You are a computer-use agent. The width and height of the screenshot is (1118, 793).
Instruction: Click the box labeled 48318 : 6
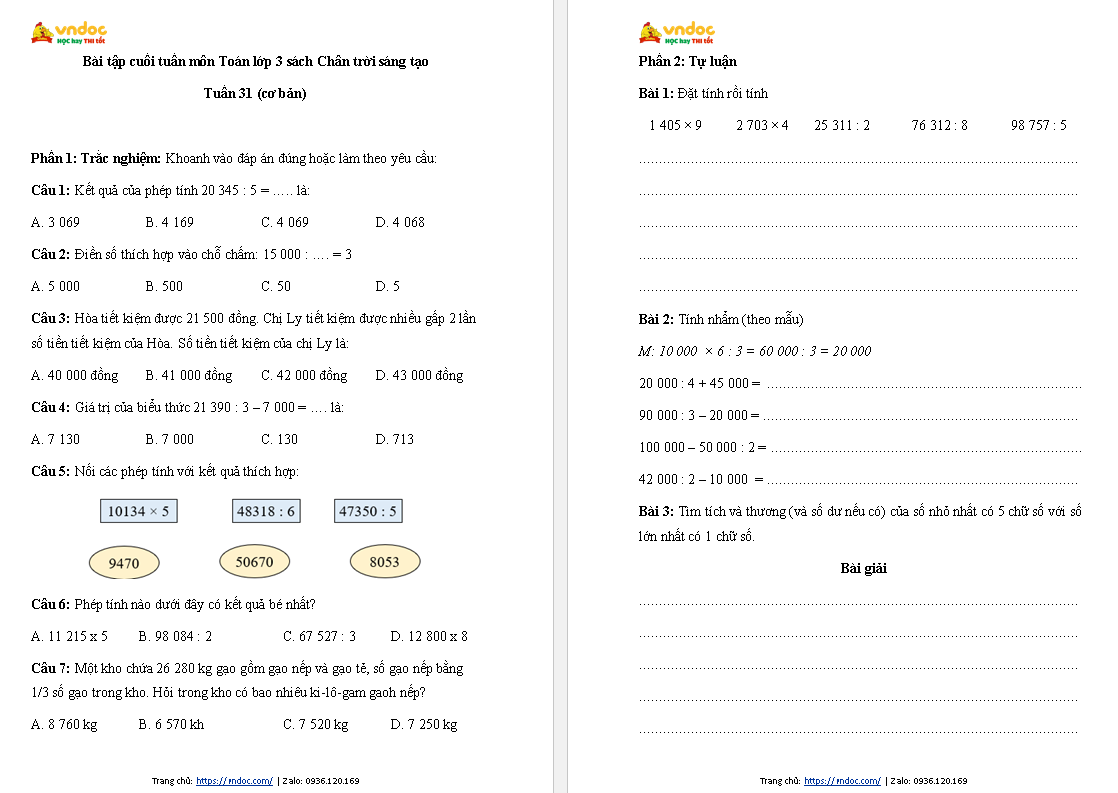point(266,511)
